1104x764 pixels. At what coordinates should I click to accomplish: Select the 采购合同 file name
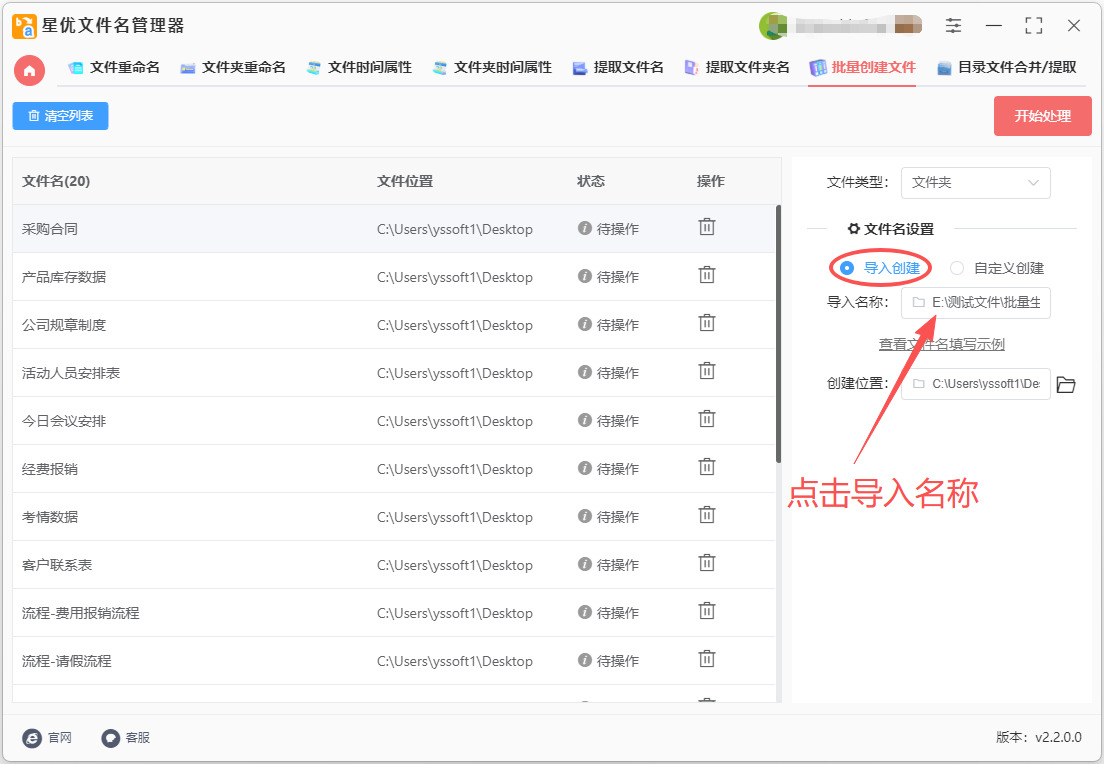point(50,229)
